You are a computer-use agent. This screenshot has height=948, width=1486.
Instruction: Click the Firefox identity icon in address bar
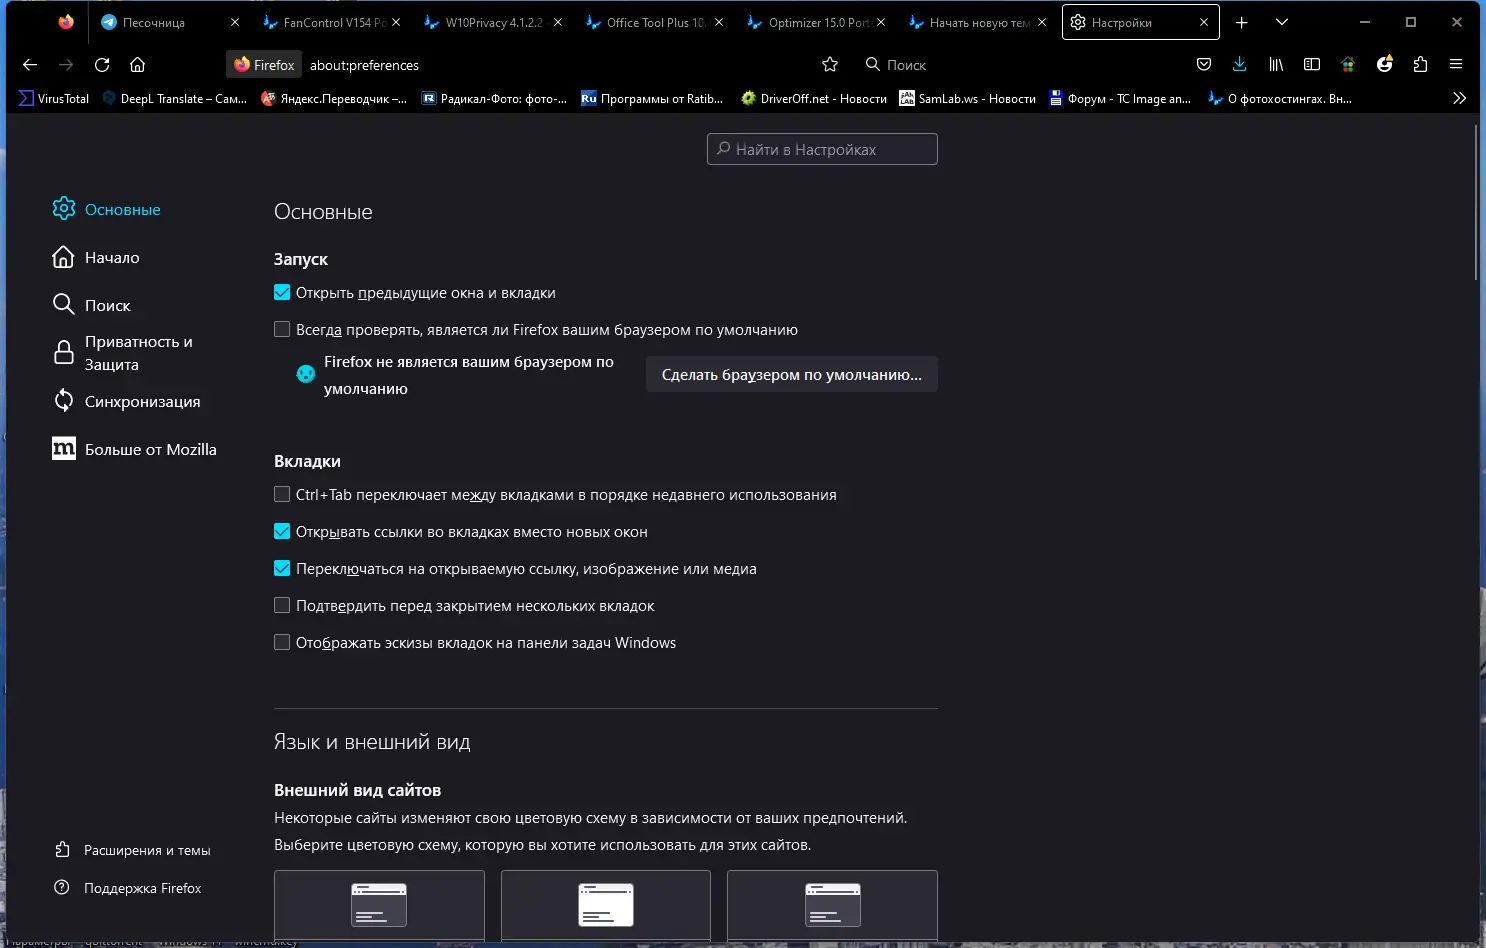coord(264,65)
